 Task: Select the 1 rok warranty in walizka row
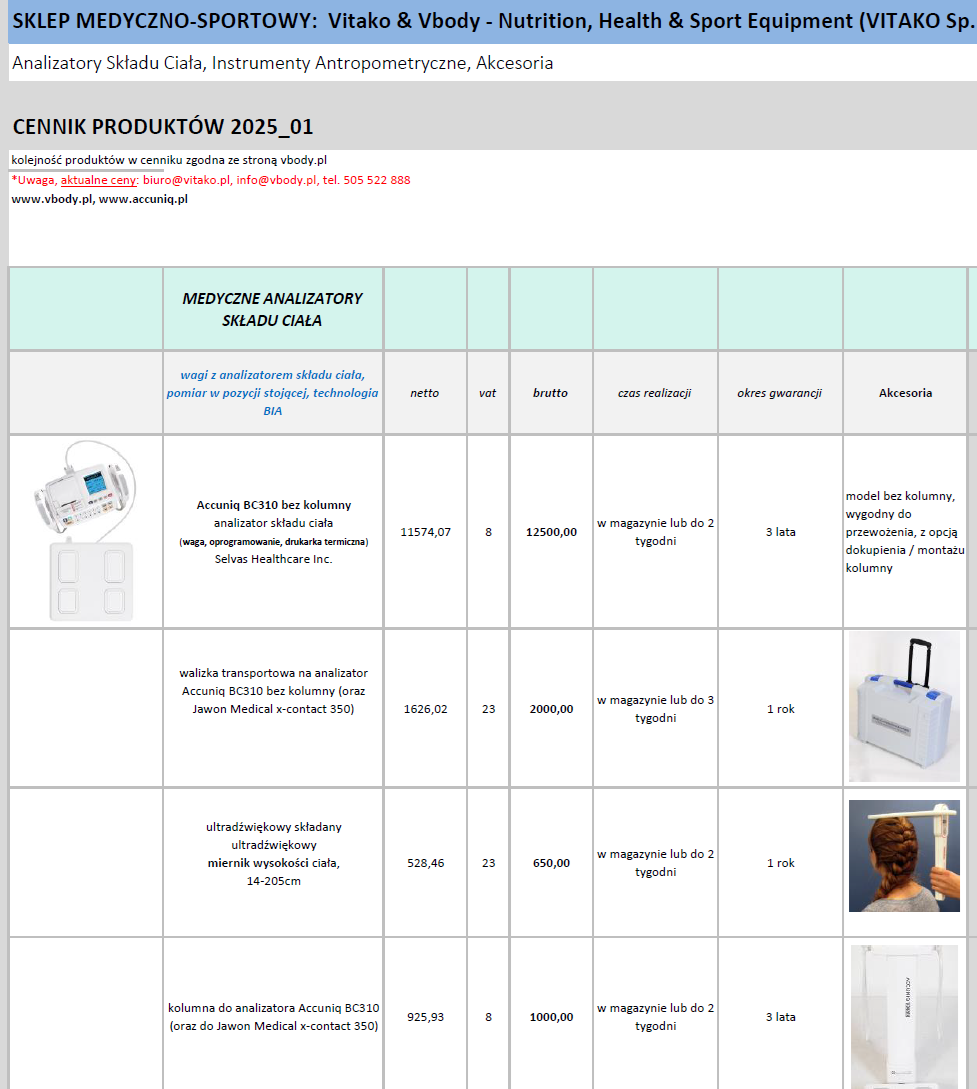(780, 708)
